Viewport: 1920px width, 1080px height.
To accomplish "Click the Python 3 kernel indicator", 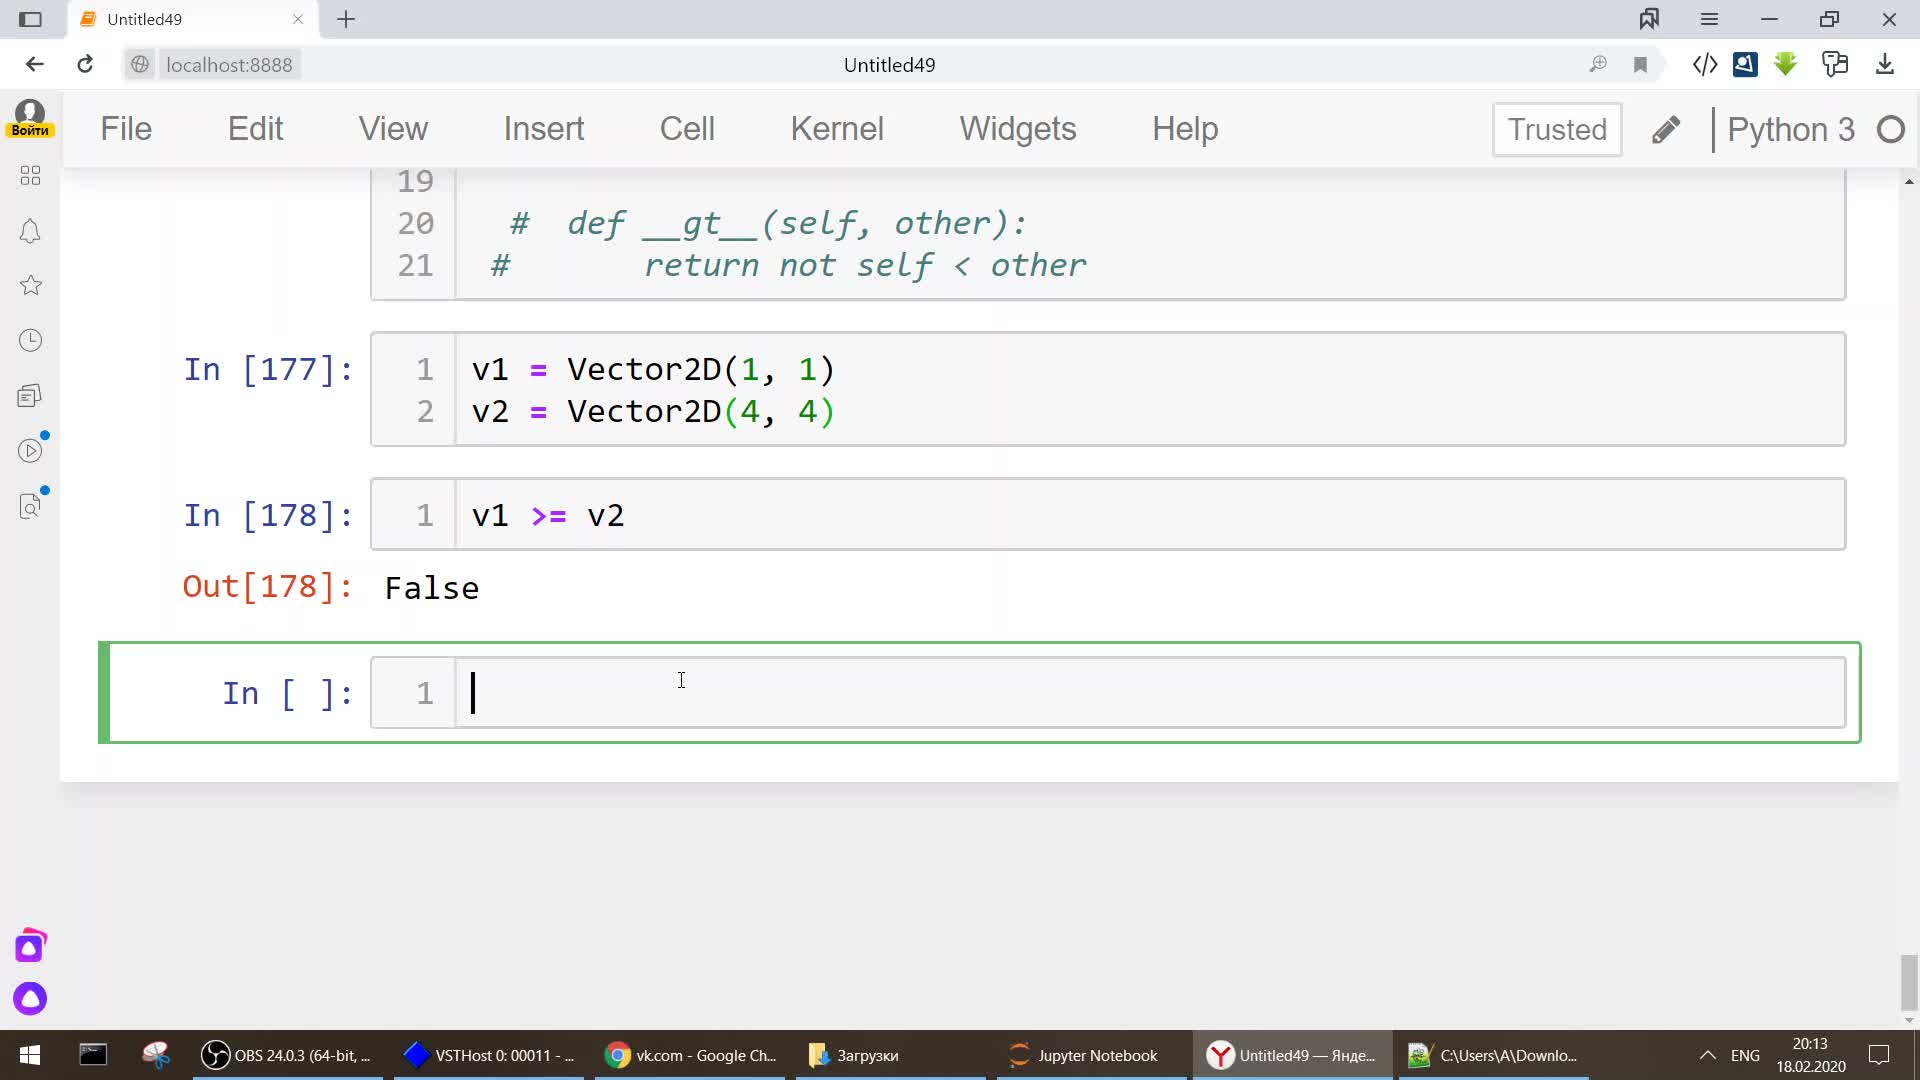I will click(1790, 130).
